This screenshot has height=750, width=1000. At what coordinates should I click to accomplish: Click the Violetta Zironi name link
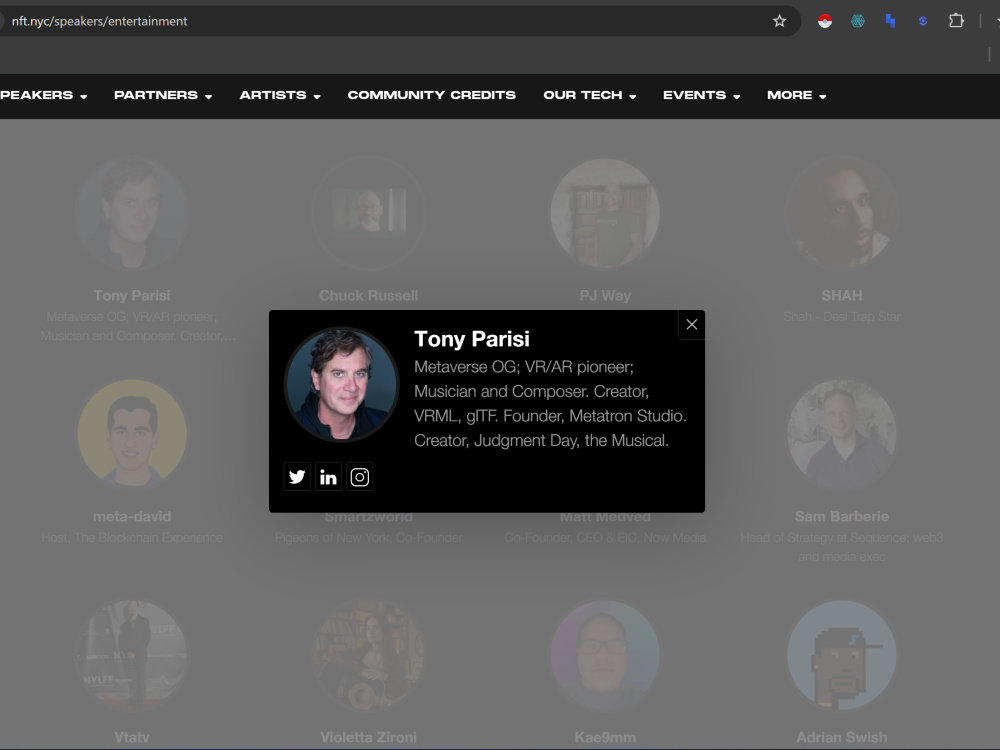[369, 737]
